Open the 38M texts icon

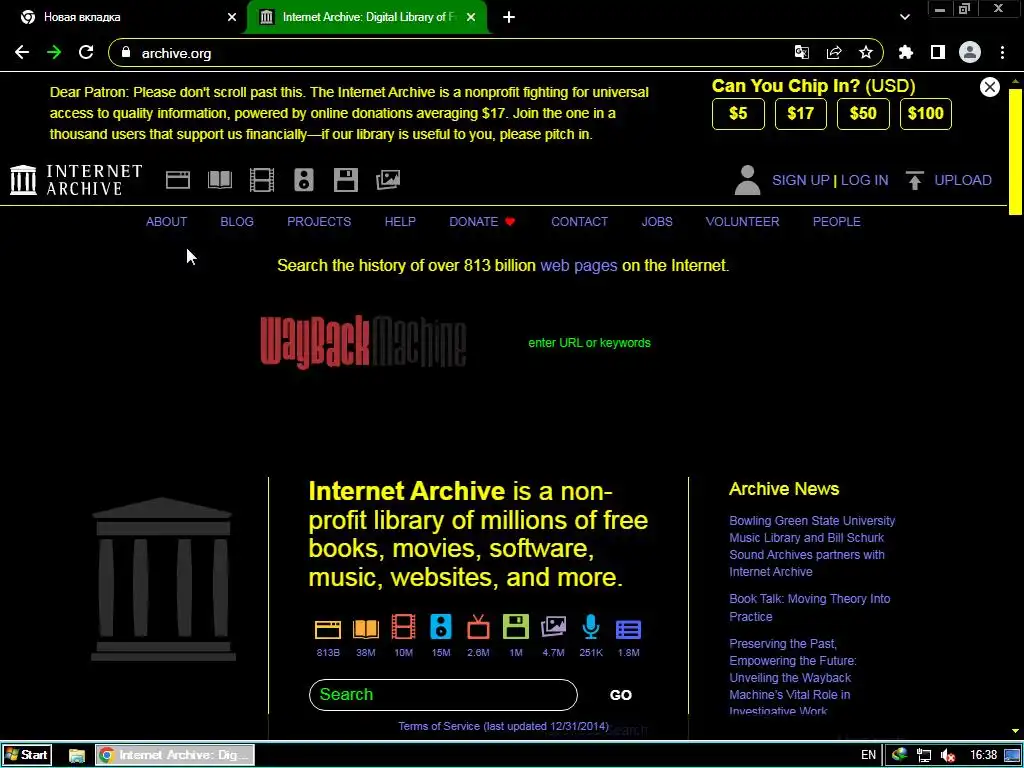tap(366, 629)
